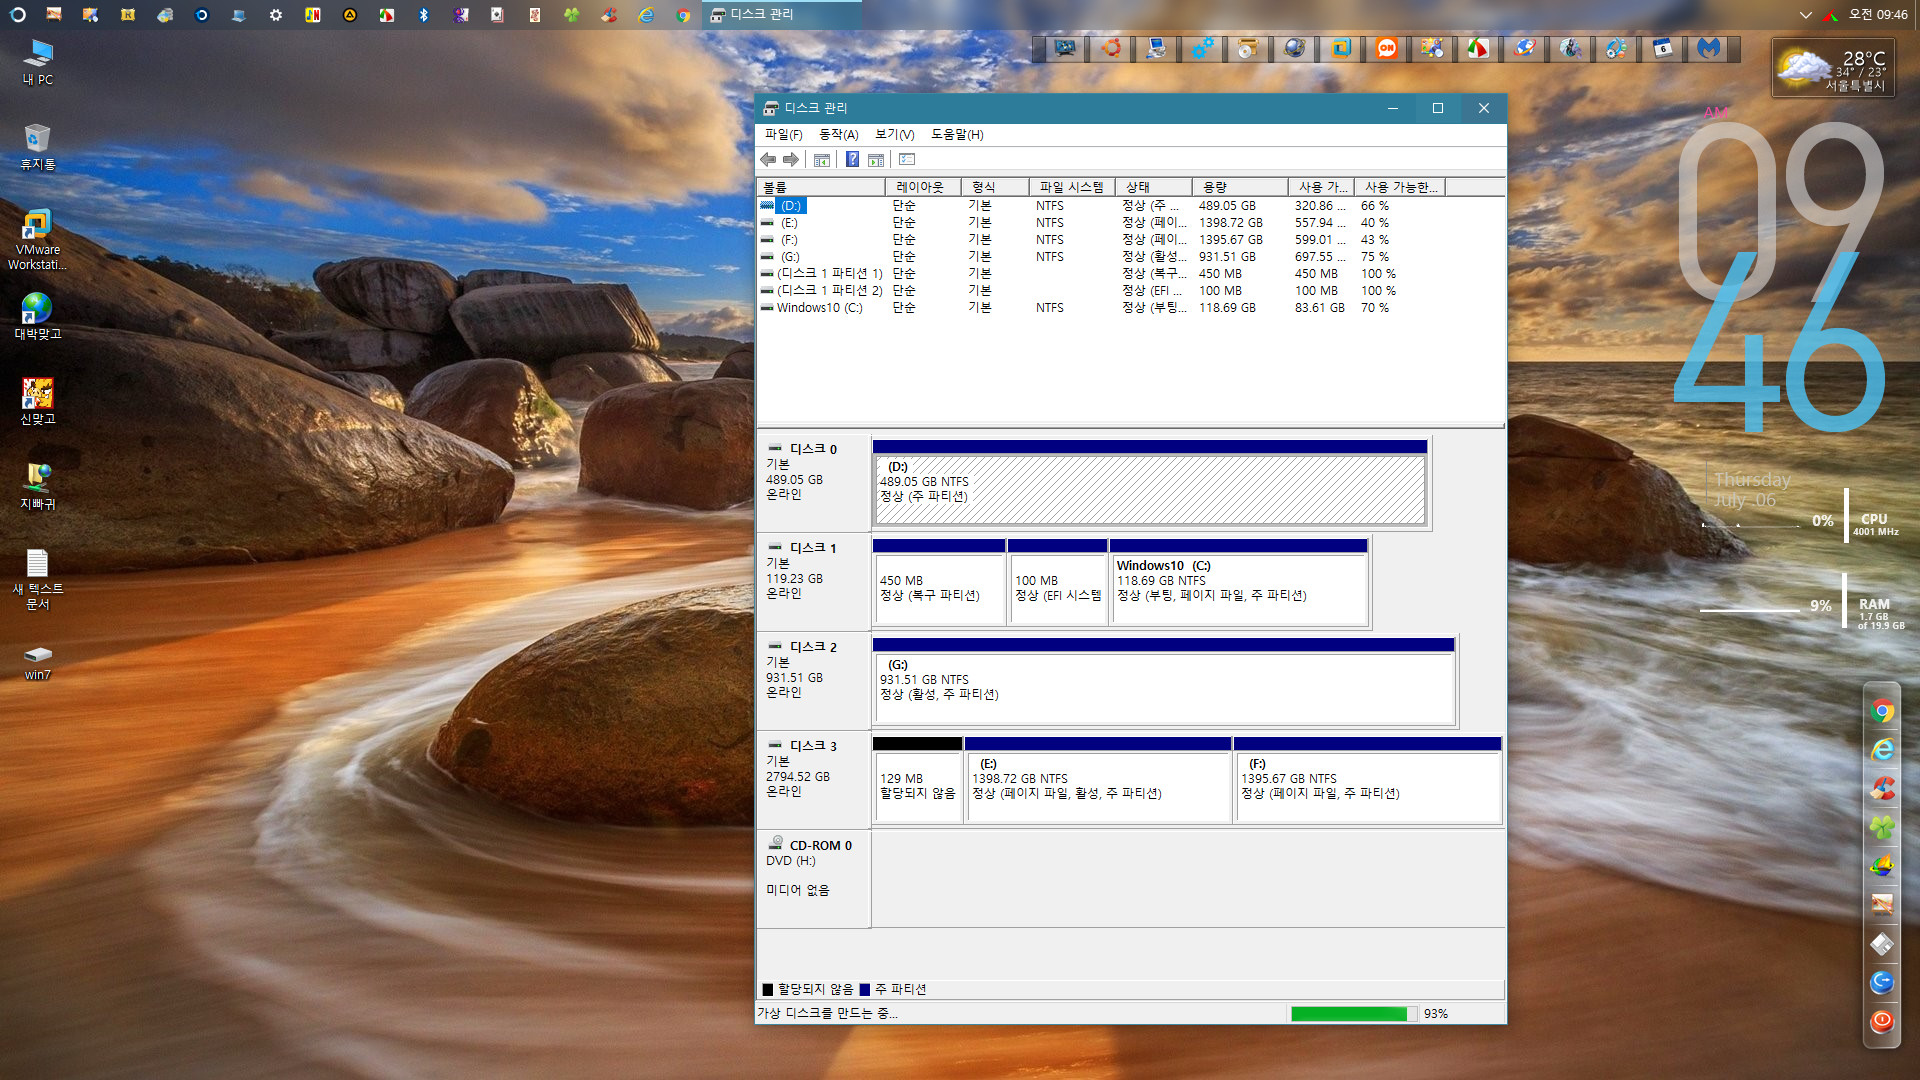This screenshot has height=1080, width=1920.
Task: Open the weather widget showing 28°C
Action: (1832, 68)
